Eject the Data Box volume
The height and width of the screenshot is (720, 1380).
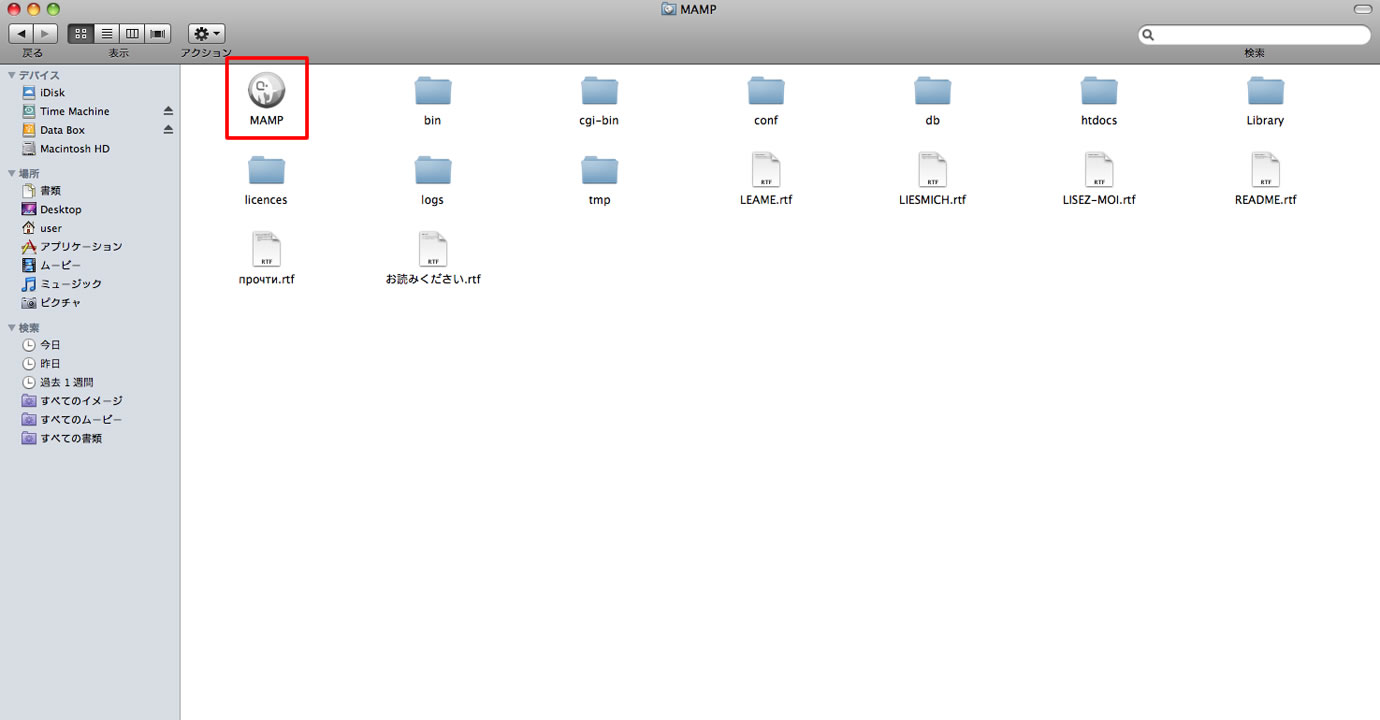pos(168,130)
